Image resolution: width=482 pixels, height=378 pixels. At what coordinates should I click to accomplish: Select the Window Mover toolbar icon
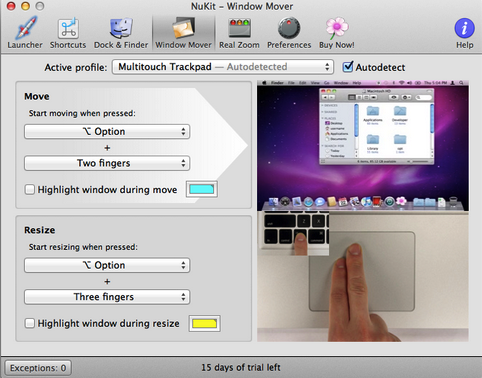tap(183, 33)
